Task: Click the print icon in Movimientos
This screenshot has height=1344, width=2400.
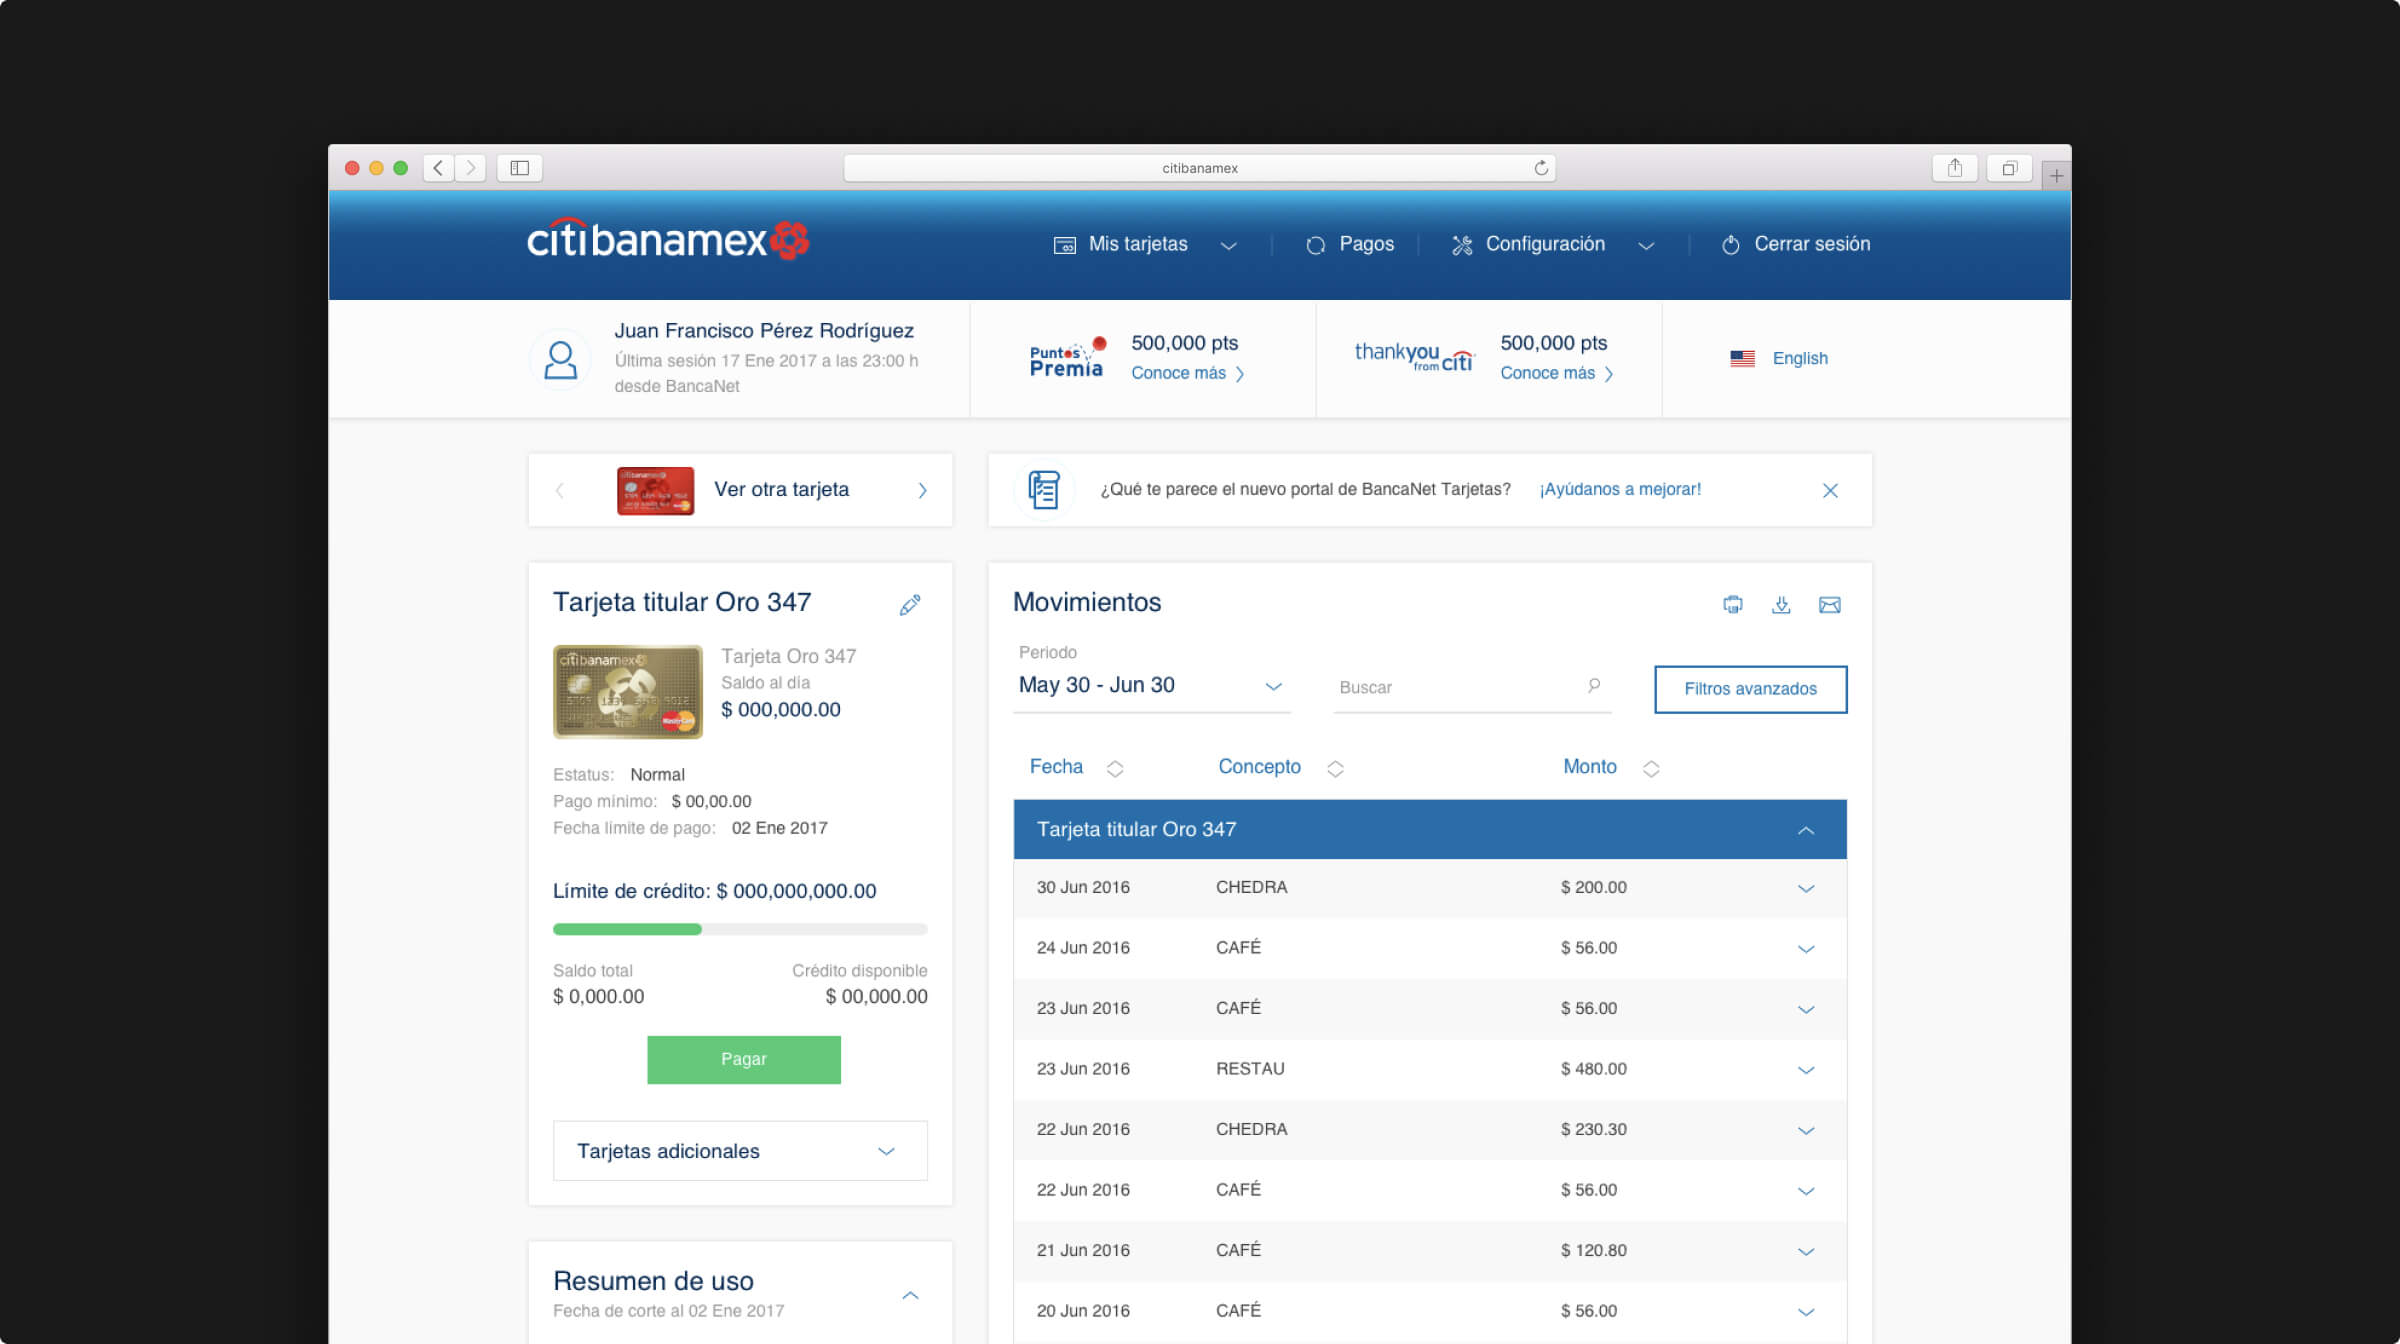Action: coord(1733,604)
